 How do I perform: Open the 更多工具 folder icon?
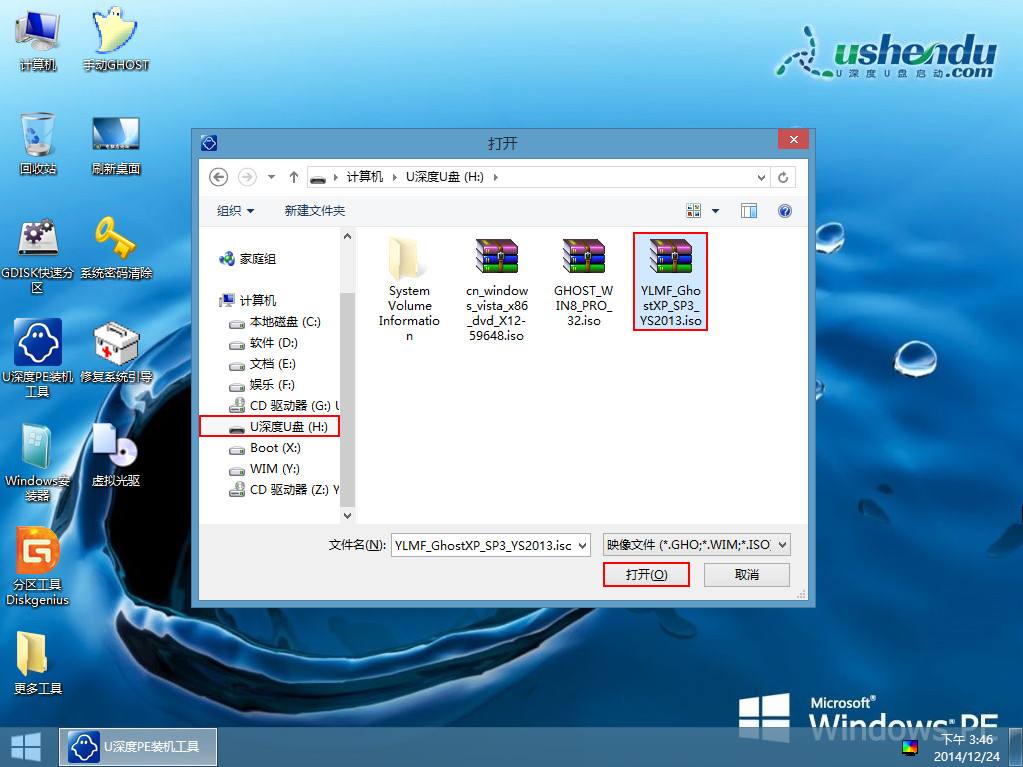pyautogui.click(x=37, y=663)
